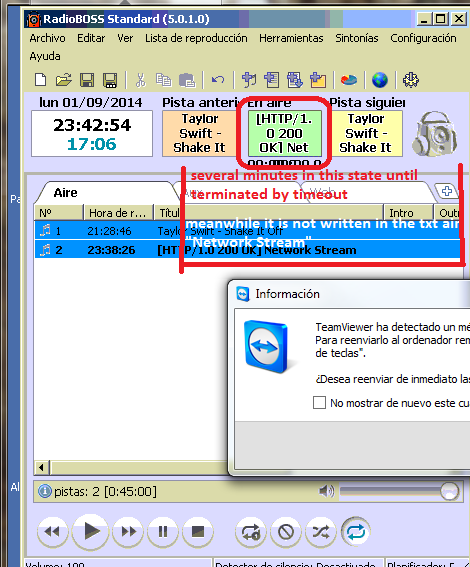Screen dimensions: 470x567
Task: Click the left arrow of the horizontal scrollbar
Action: pyautogui.click(x=42, y=467)
